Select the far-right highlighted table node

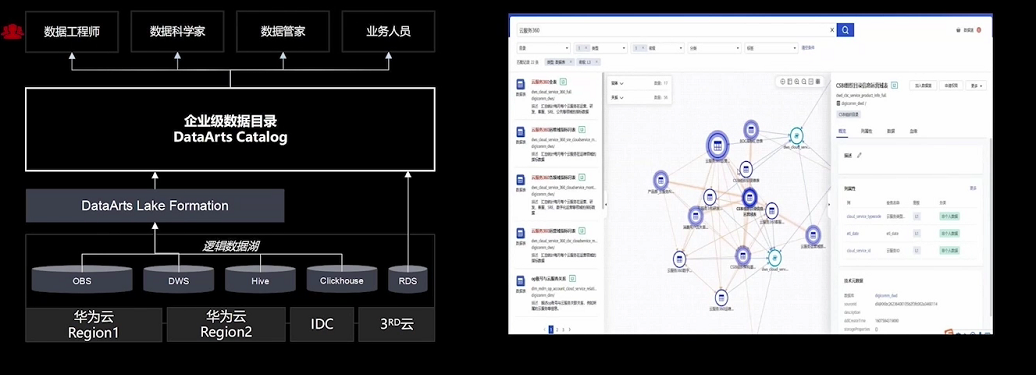(813, 234)
